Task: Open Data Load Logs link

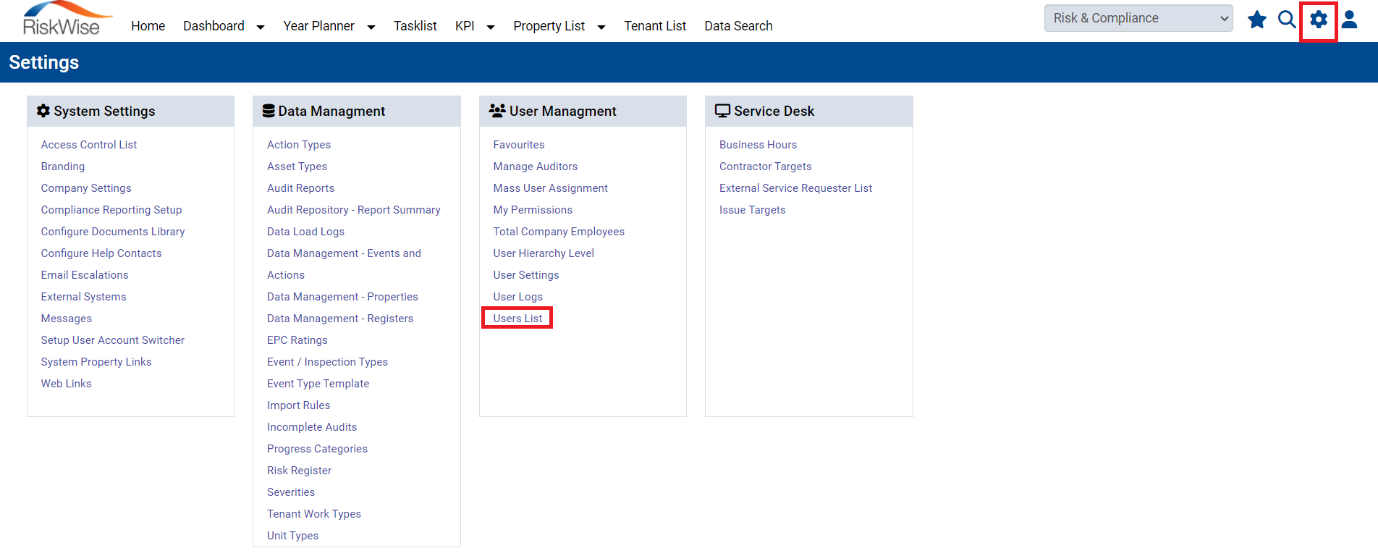Action: pos(306,232)
